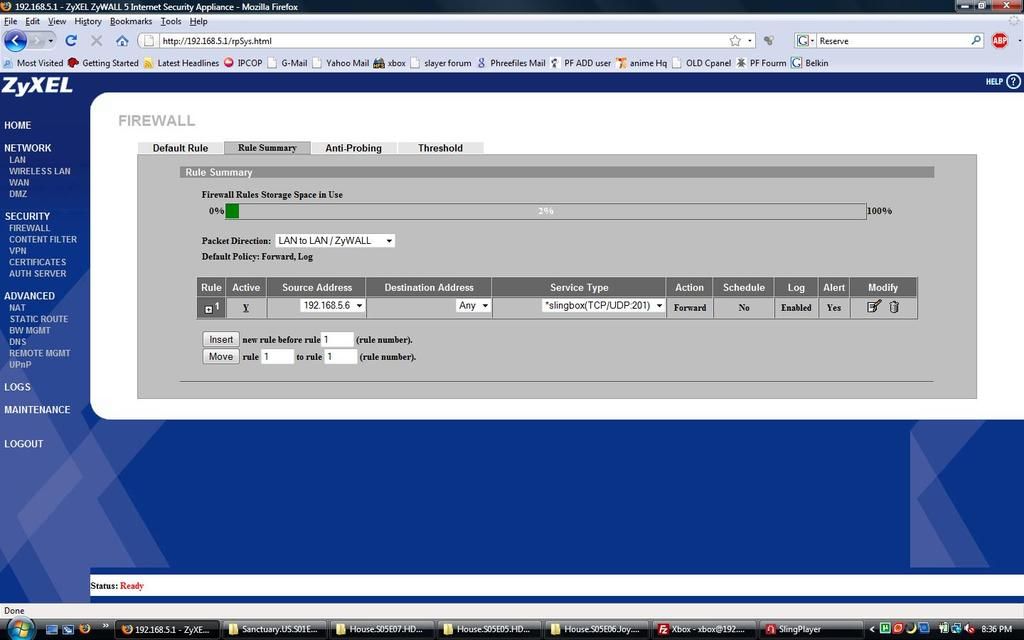Delete firewall rule 1 trash icon
Screen dimensions: 1024x640
point(894,307)
